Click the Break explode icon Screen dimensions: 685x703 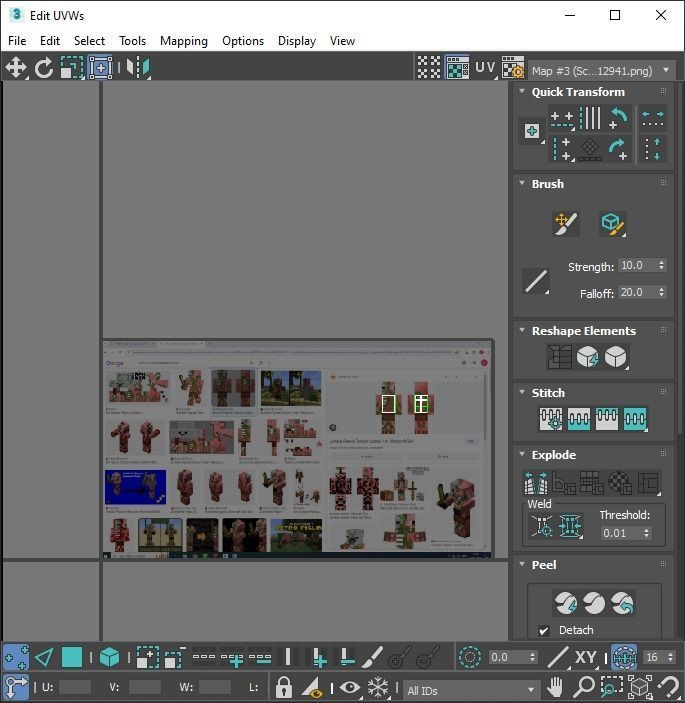(536, 483)
